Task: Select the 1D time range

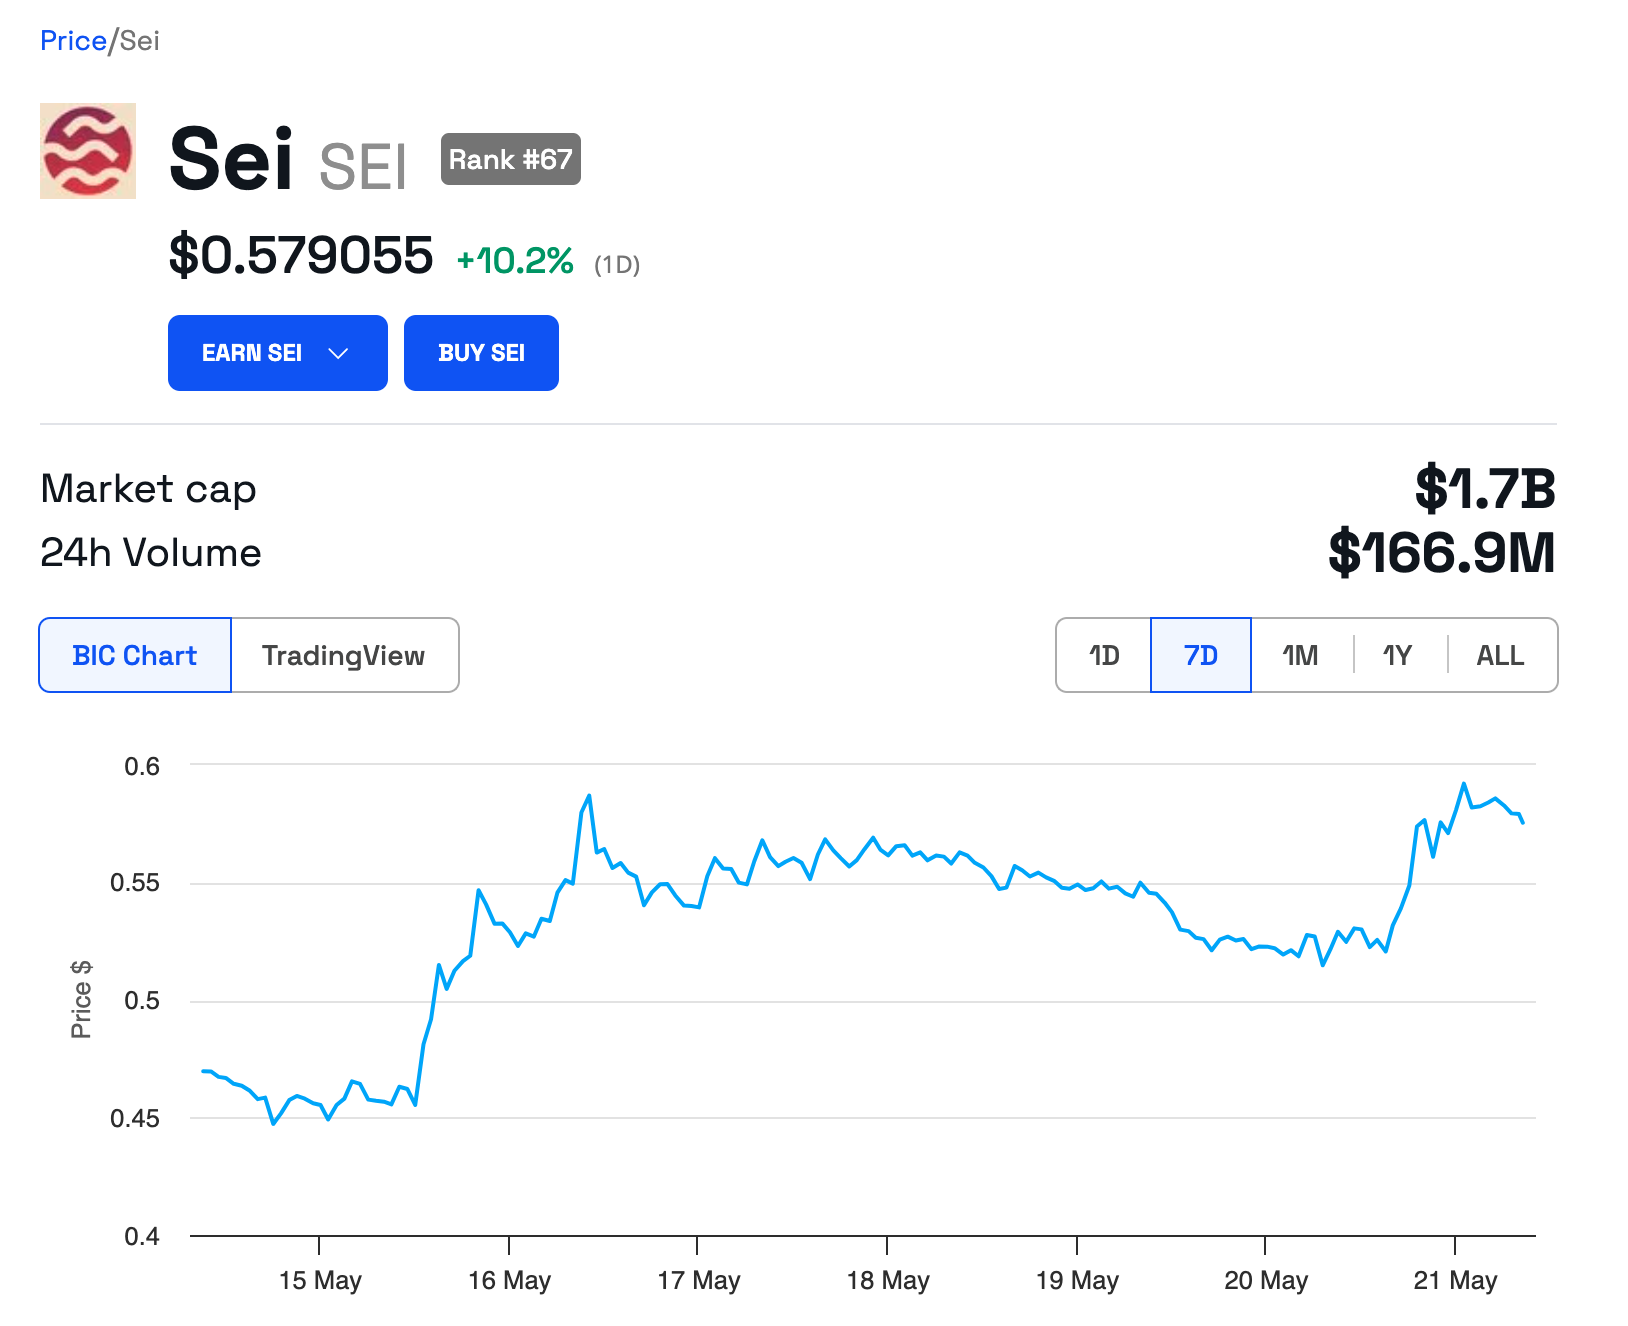Action: pyautogui.click(x=1104, y=655)
